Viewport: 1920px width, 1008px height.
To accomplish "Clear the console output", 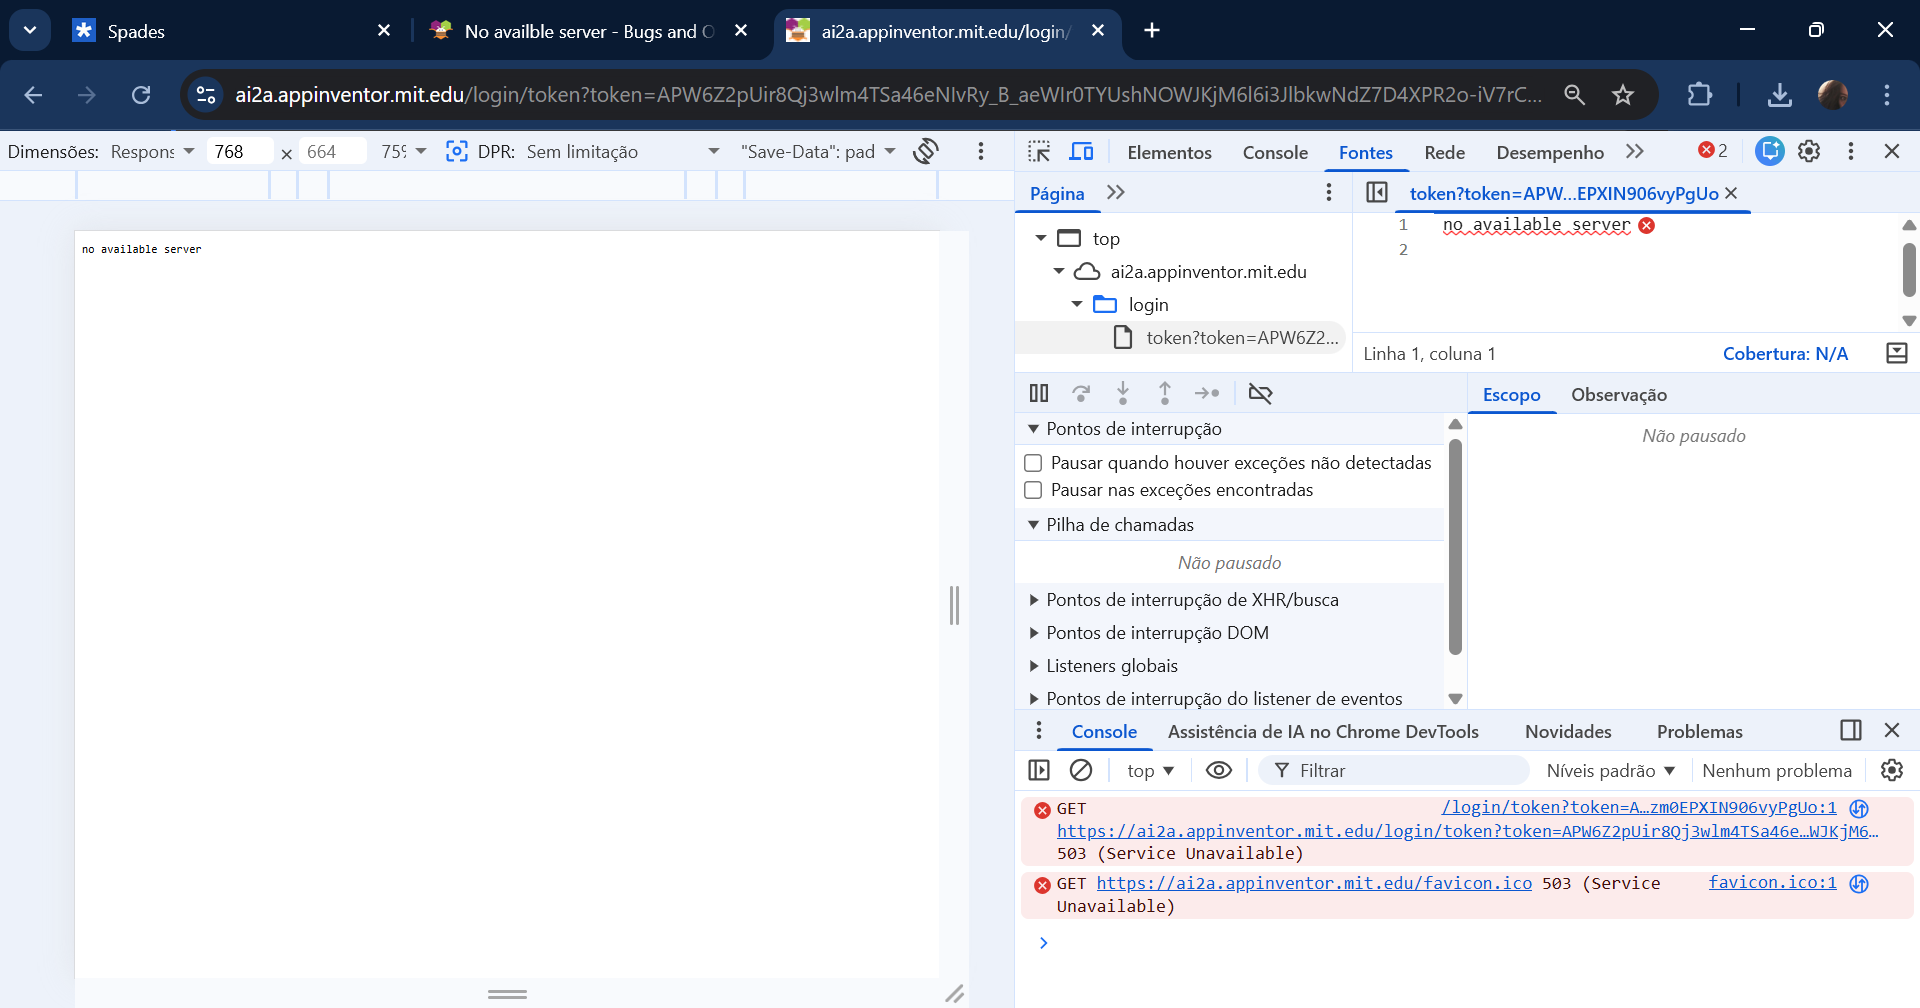I will tap(1081, 770).
